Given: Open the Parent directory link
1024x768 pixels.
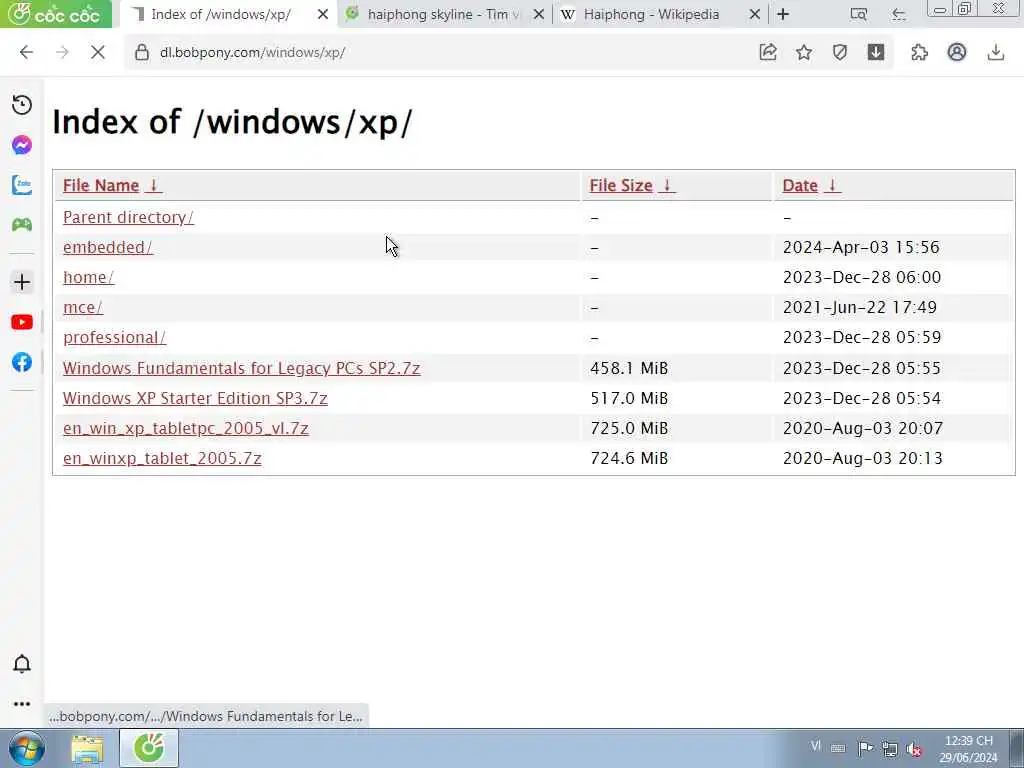Looking at the screenshot, I should pos(128,217).
